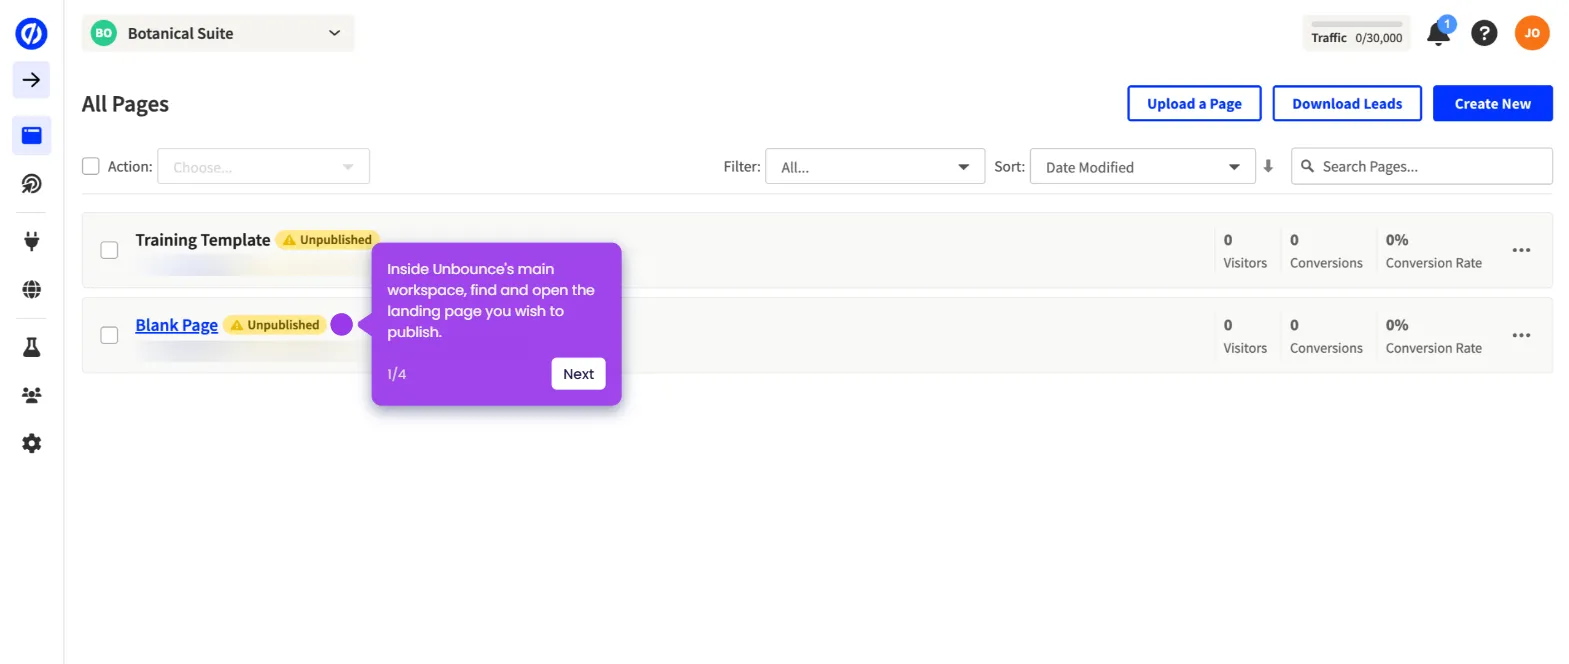The width and height of the screenshot is (1569, 664).
Task: Open the notifications bell
Action: (1439, 33)
